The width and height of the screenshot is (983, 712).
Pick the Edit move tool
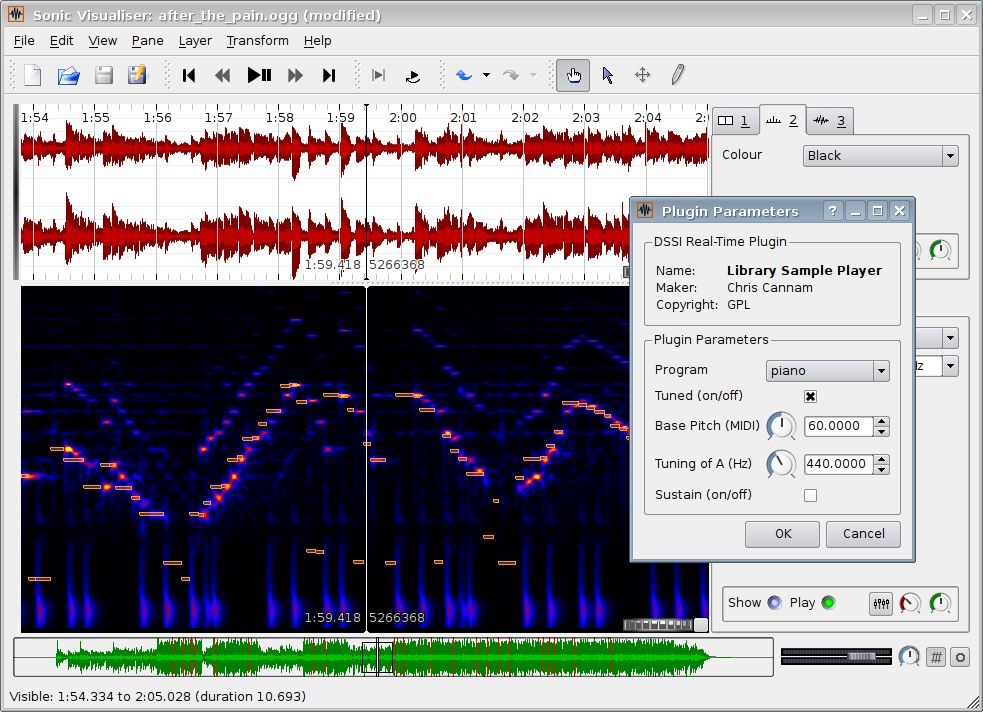point(643,75)
